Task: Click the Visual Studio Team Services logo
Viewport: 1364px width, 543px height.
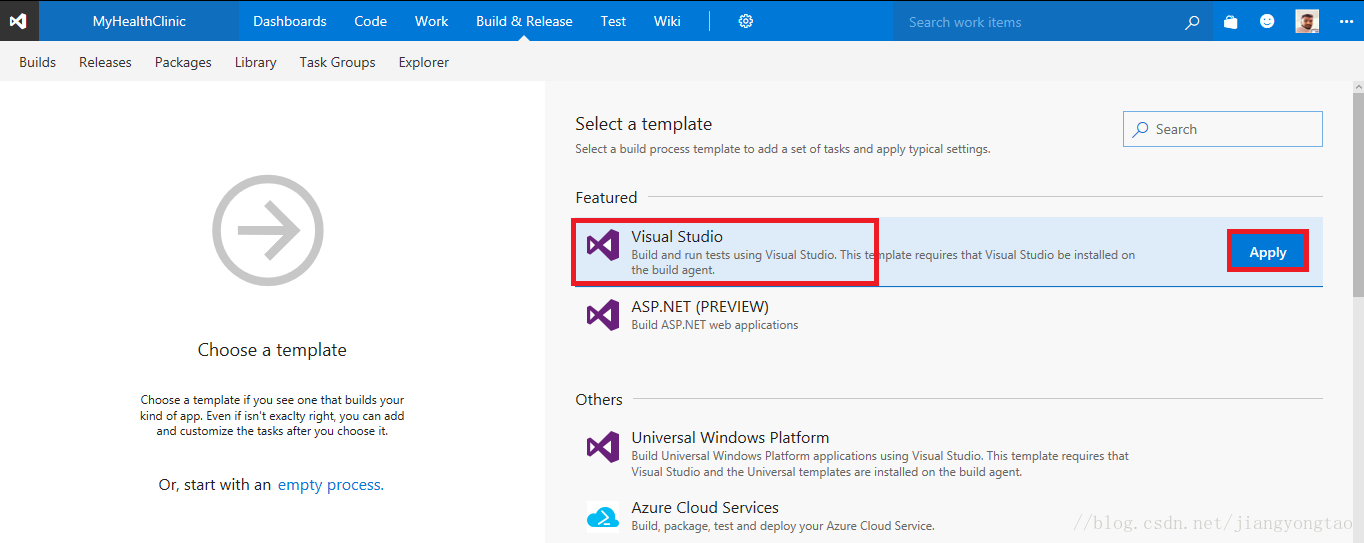Action: [19, 21]
